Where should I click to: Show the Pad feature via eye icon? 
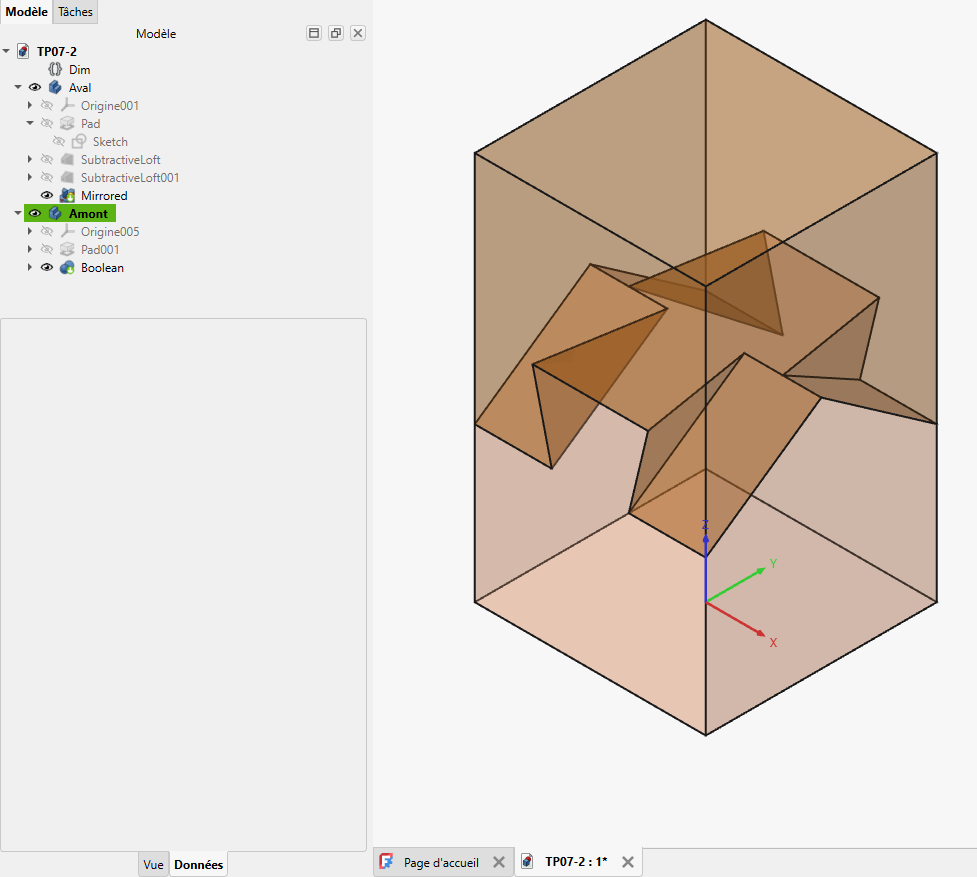point(47,123)
